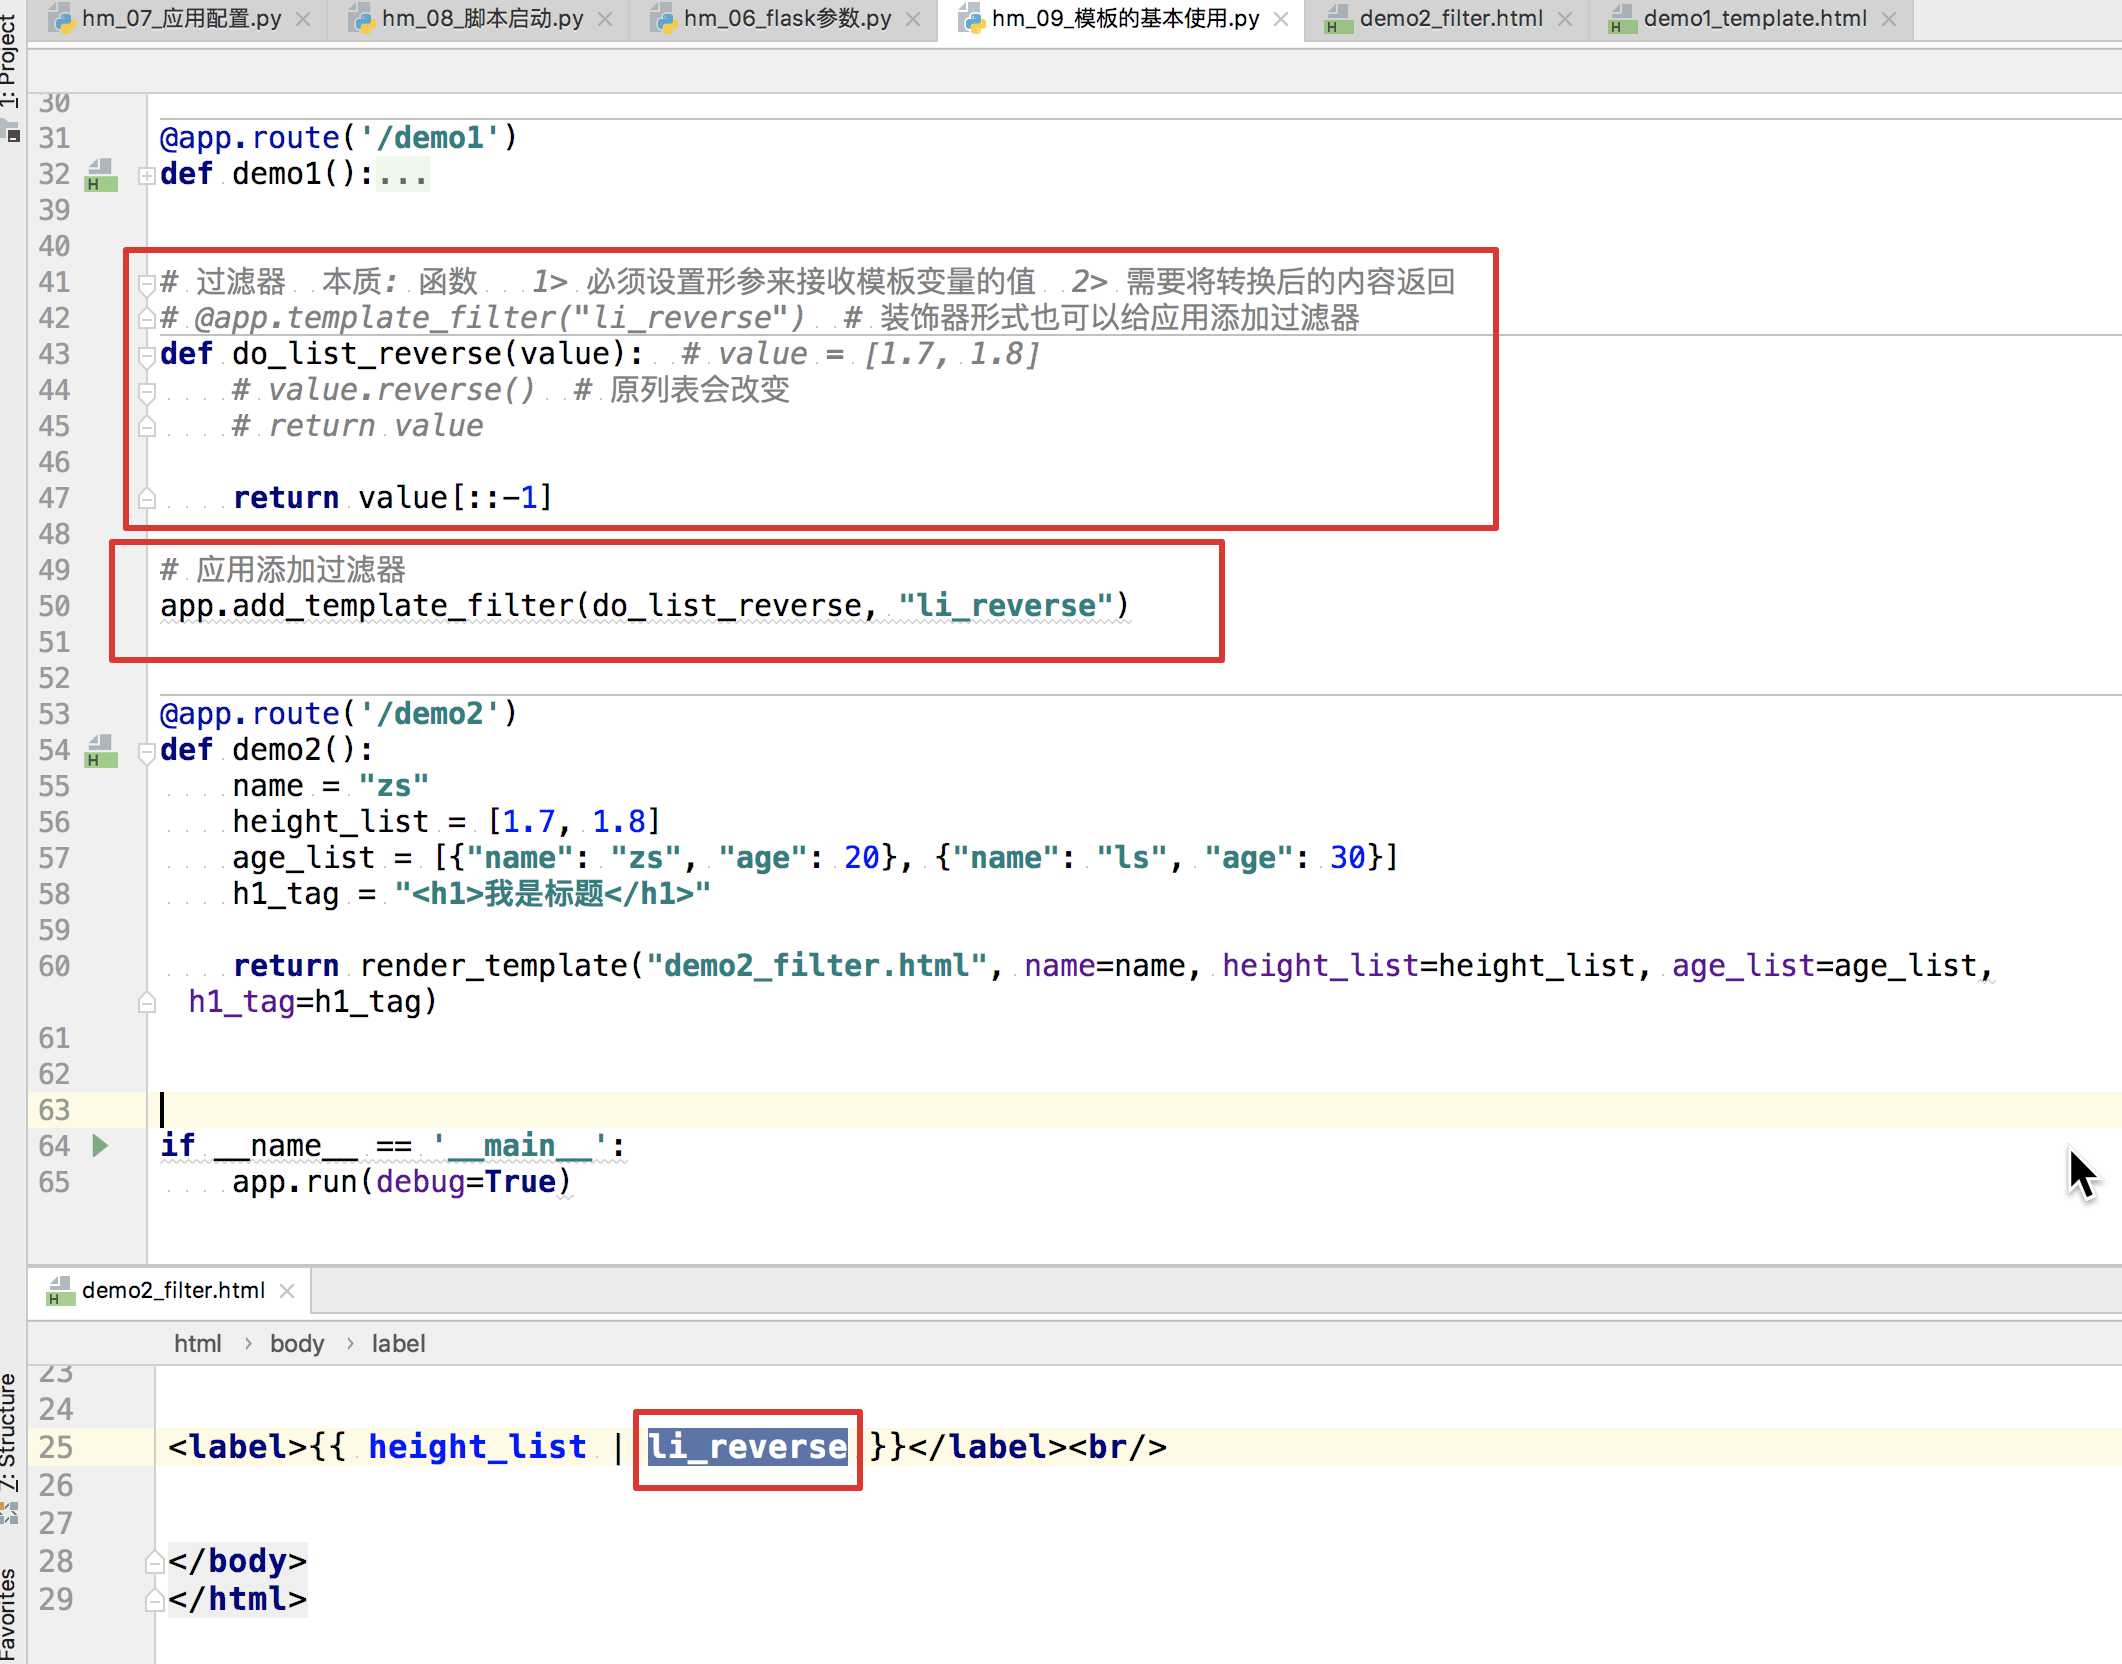Click the @app.route('/demo1') decorator

pyautogui.click(x=339, y=138)
